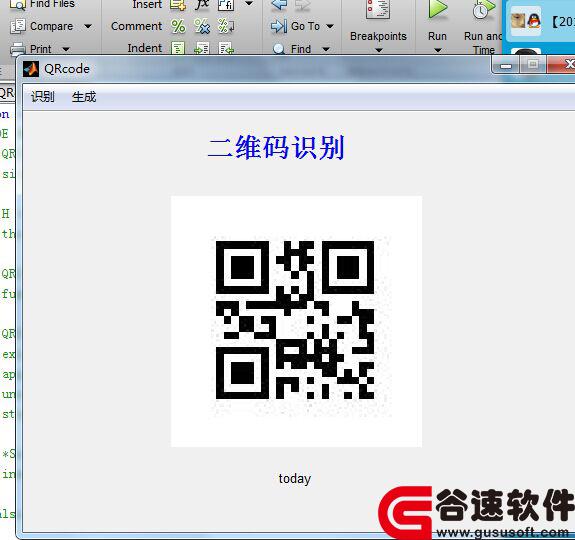The width and height of the screenshot is (575, 540).
Task: Click the decoded text 'today'
Action: (294, 479)
